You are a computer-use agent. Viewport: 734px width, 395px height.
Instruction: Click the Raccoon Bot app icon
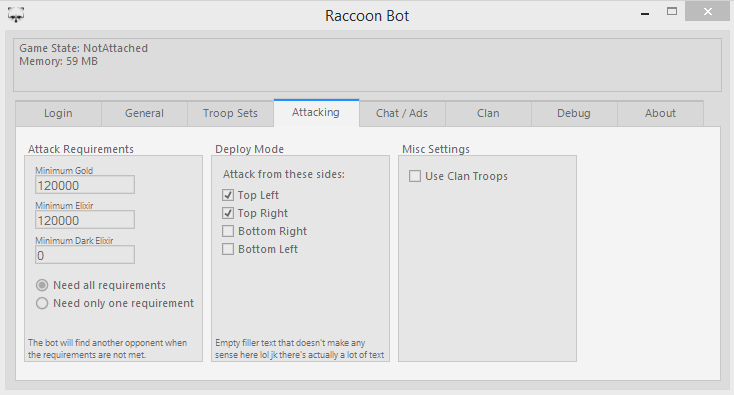16,15
